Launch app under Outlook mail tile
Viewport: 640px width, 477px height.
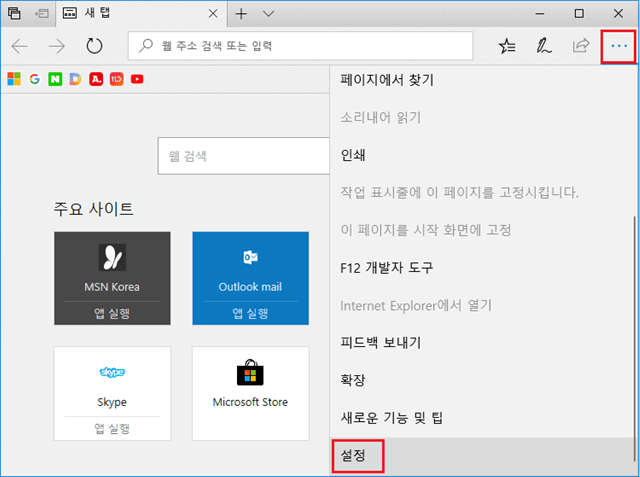point(251,313)
